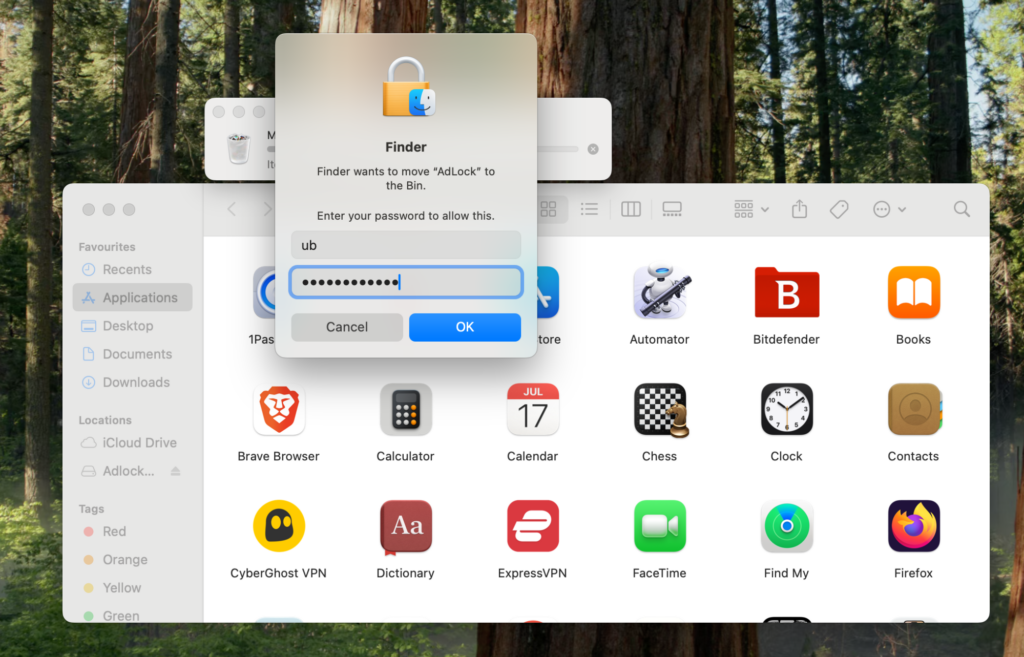Viewport: 1024px width, 657px height.
Task: Switch Finder to gallery view
Action: (672, 209)
